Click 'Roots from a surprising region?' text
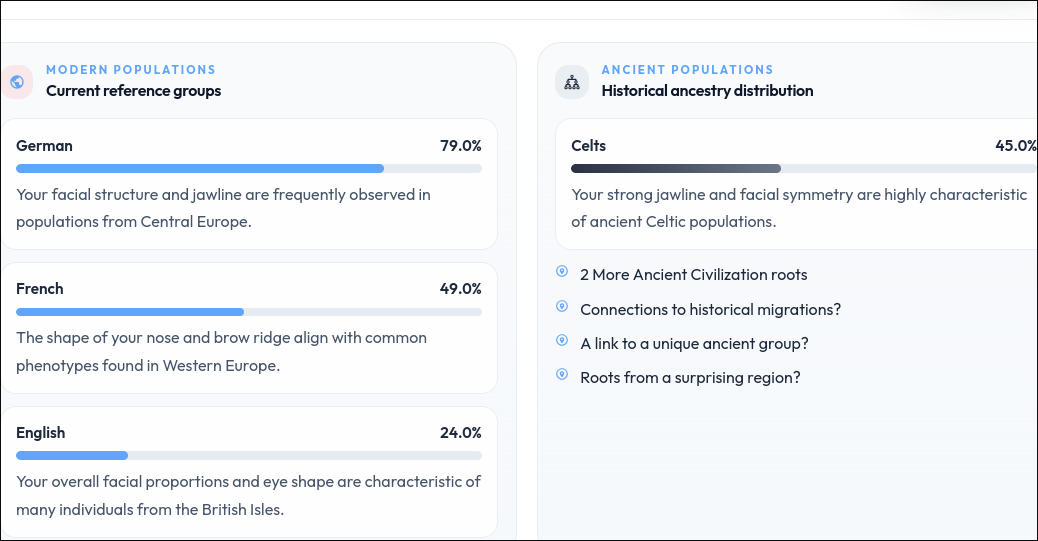1038x541 pixels. pyautogui.click(x=690, y=377)
